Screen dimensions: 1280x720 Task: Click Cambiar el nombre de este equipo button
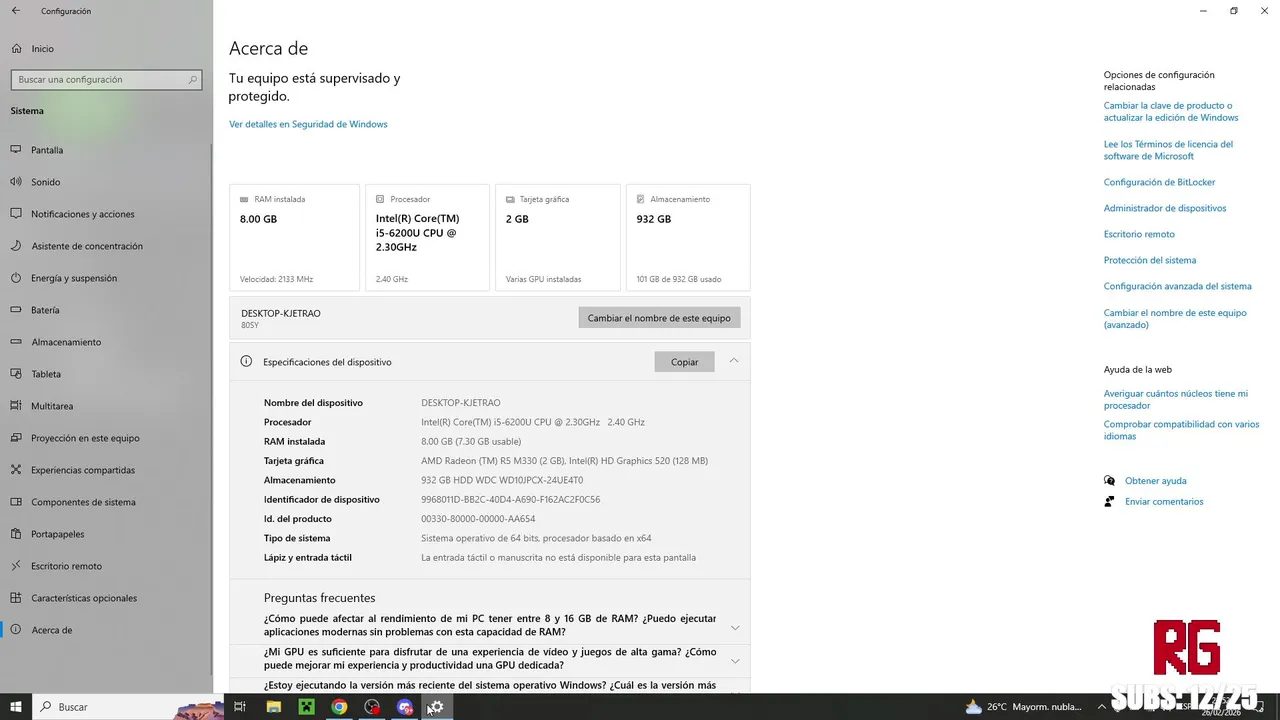[x=659, y=318]
